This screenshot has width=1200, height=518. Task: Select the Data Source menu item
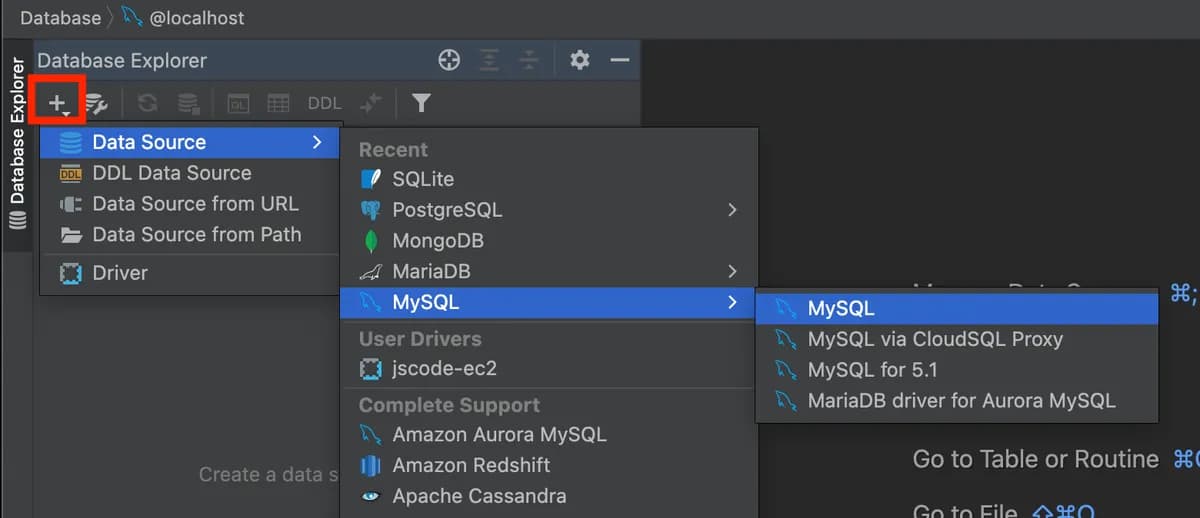190,142
